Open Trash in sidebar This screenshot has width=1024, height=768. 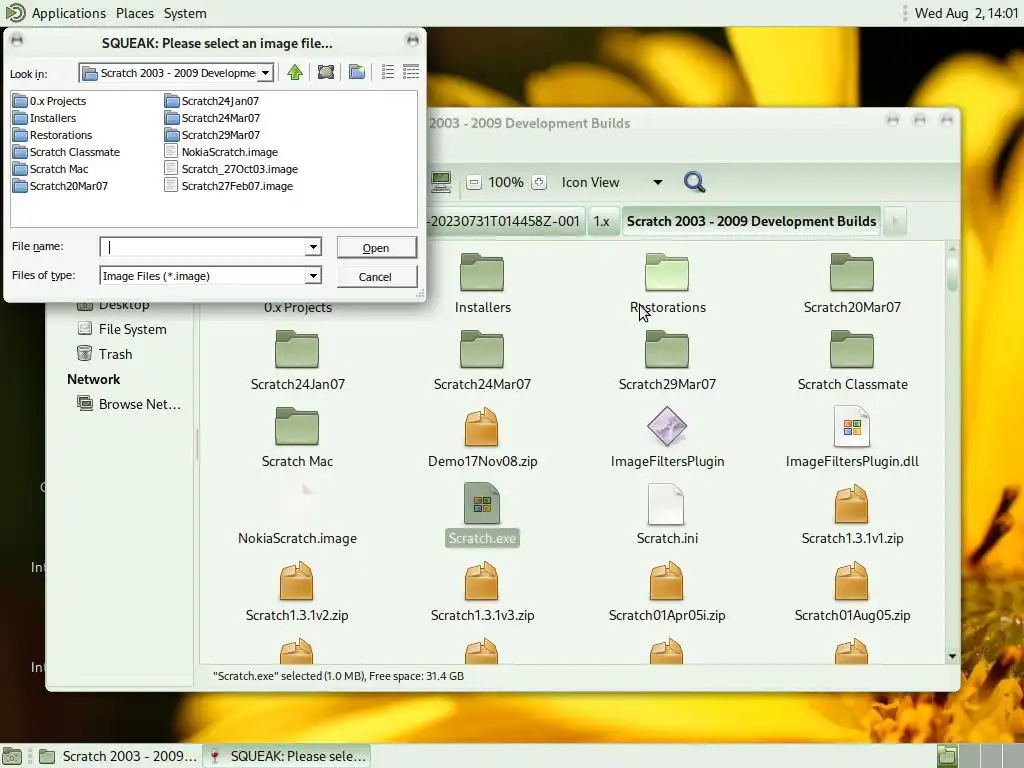(x=105, y=354)
